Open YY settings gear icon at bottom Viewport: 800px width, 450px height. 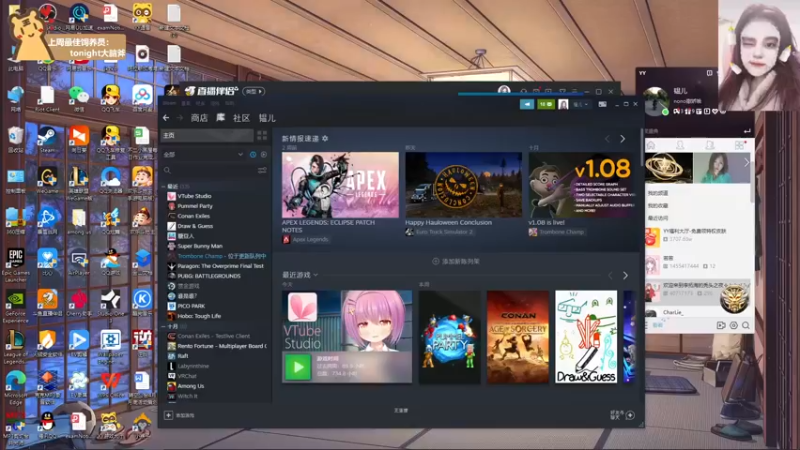[734, 325]
